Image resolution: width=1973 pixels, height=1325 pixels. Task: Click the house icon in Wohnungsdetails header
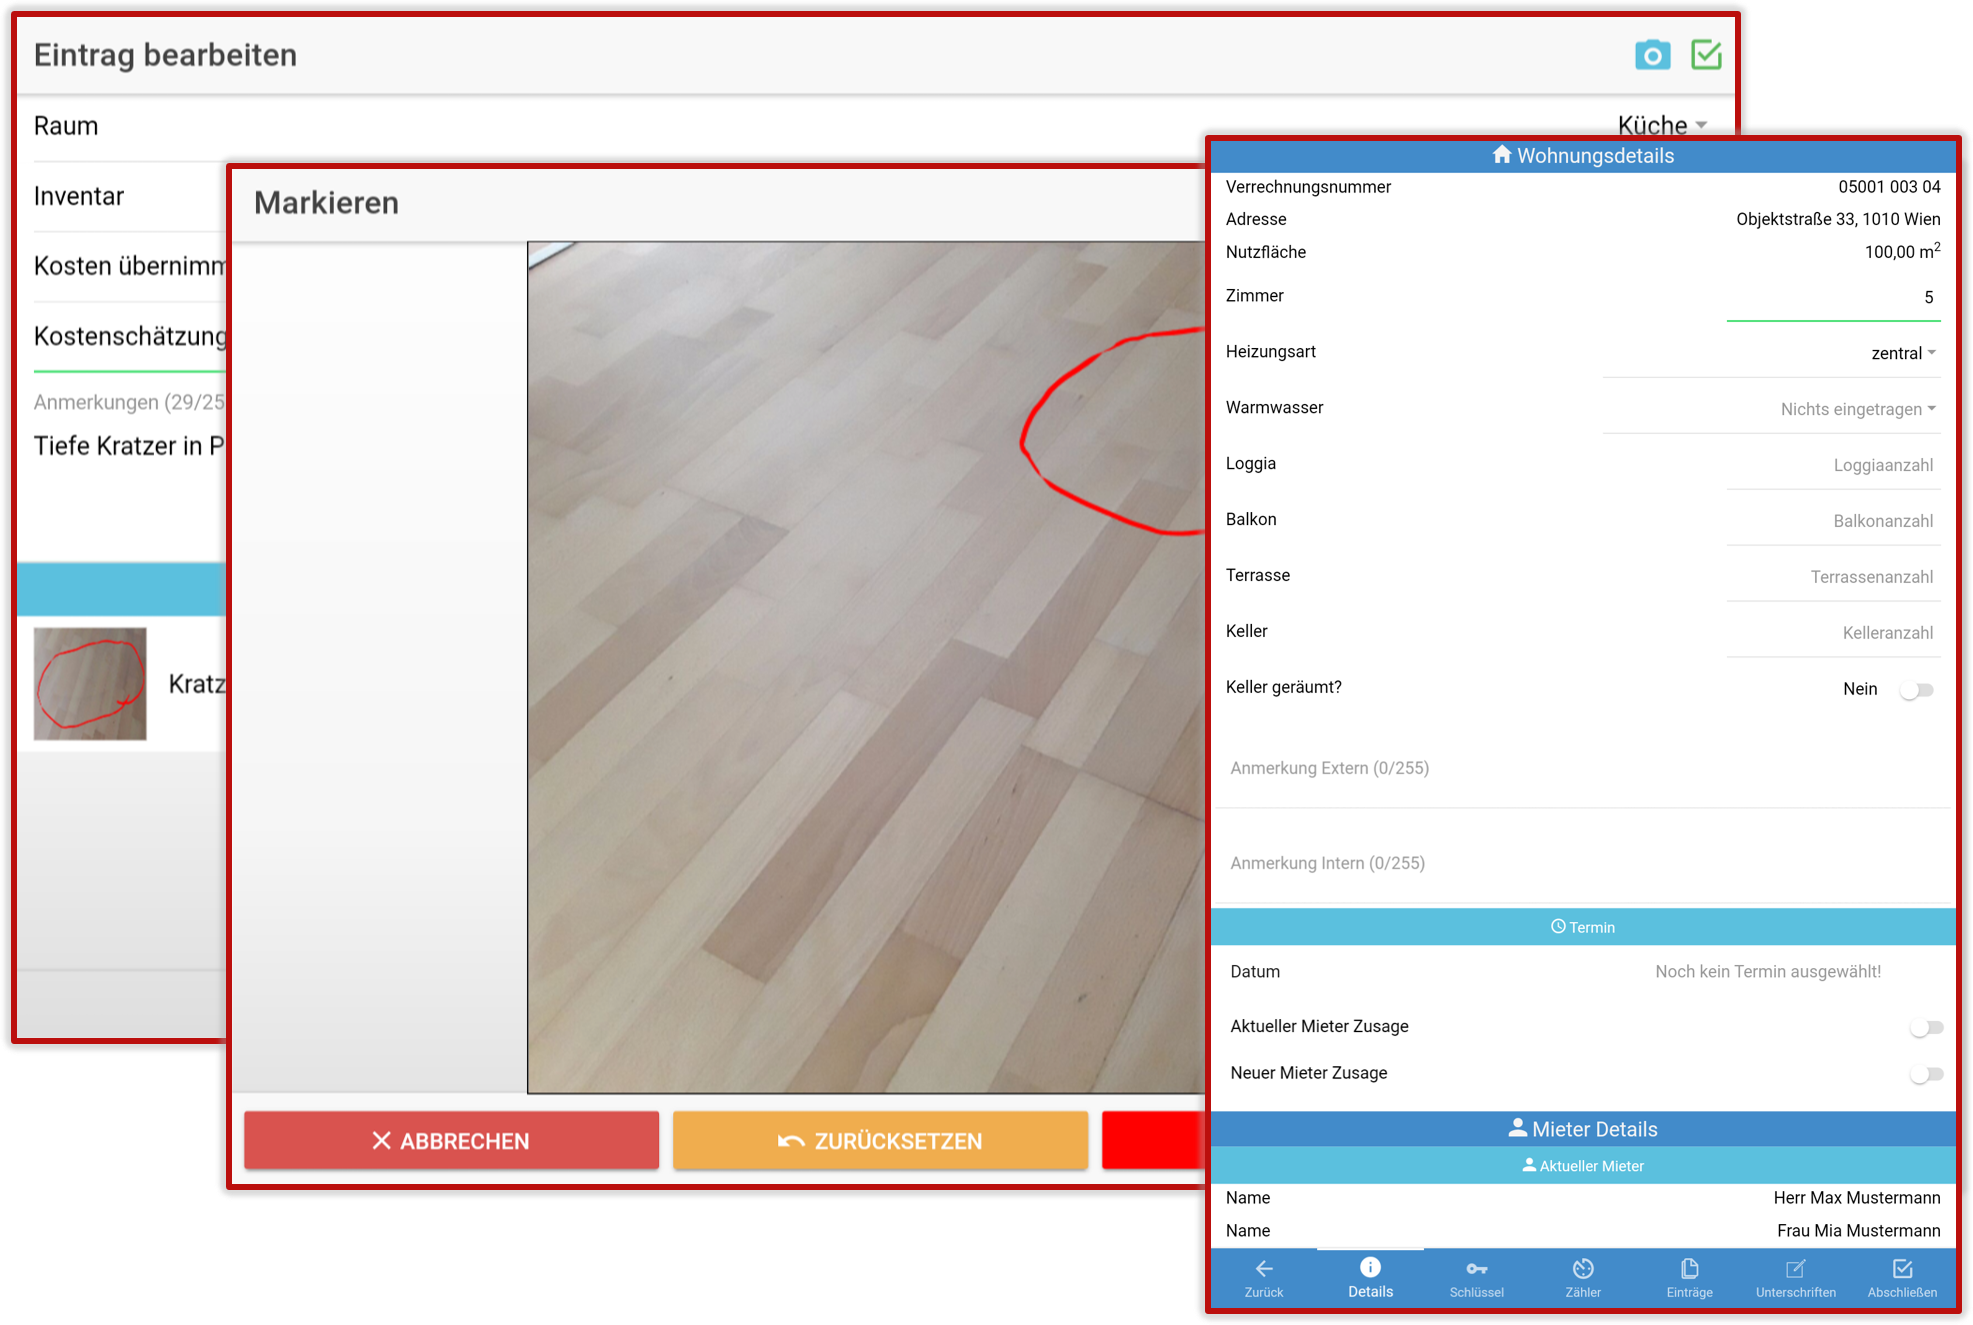click(1501, 155)
